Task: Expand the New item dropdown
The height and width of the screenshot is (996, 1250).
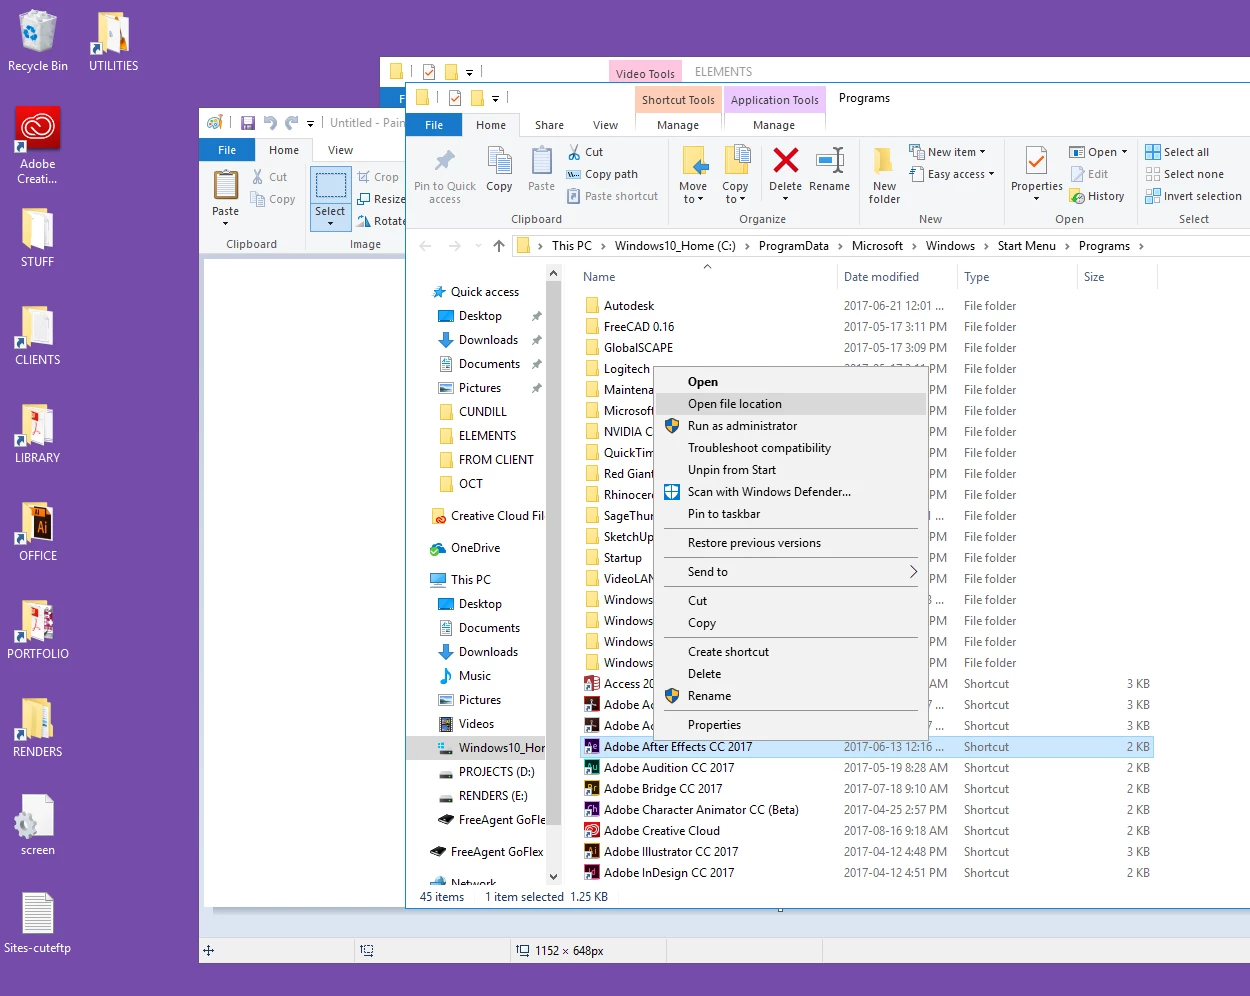Action: (x=948, y=152)
